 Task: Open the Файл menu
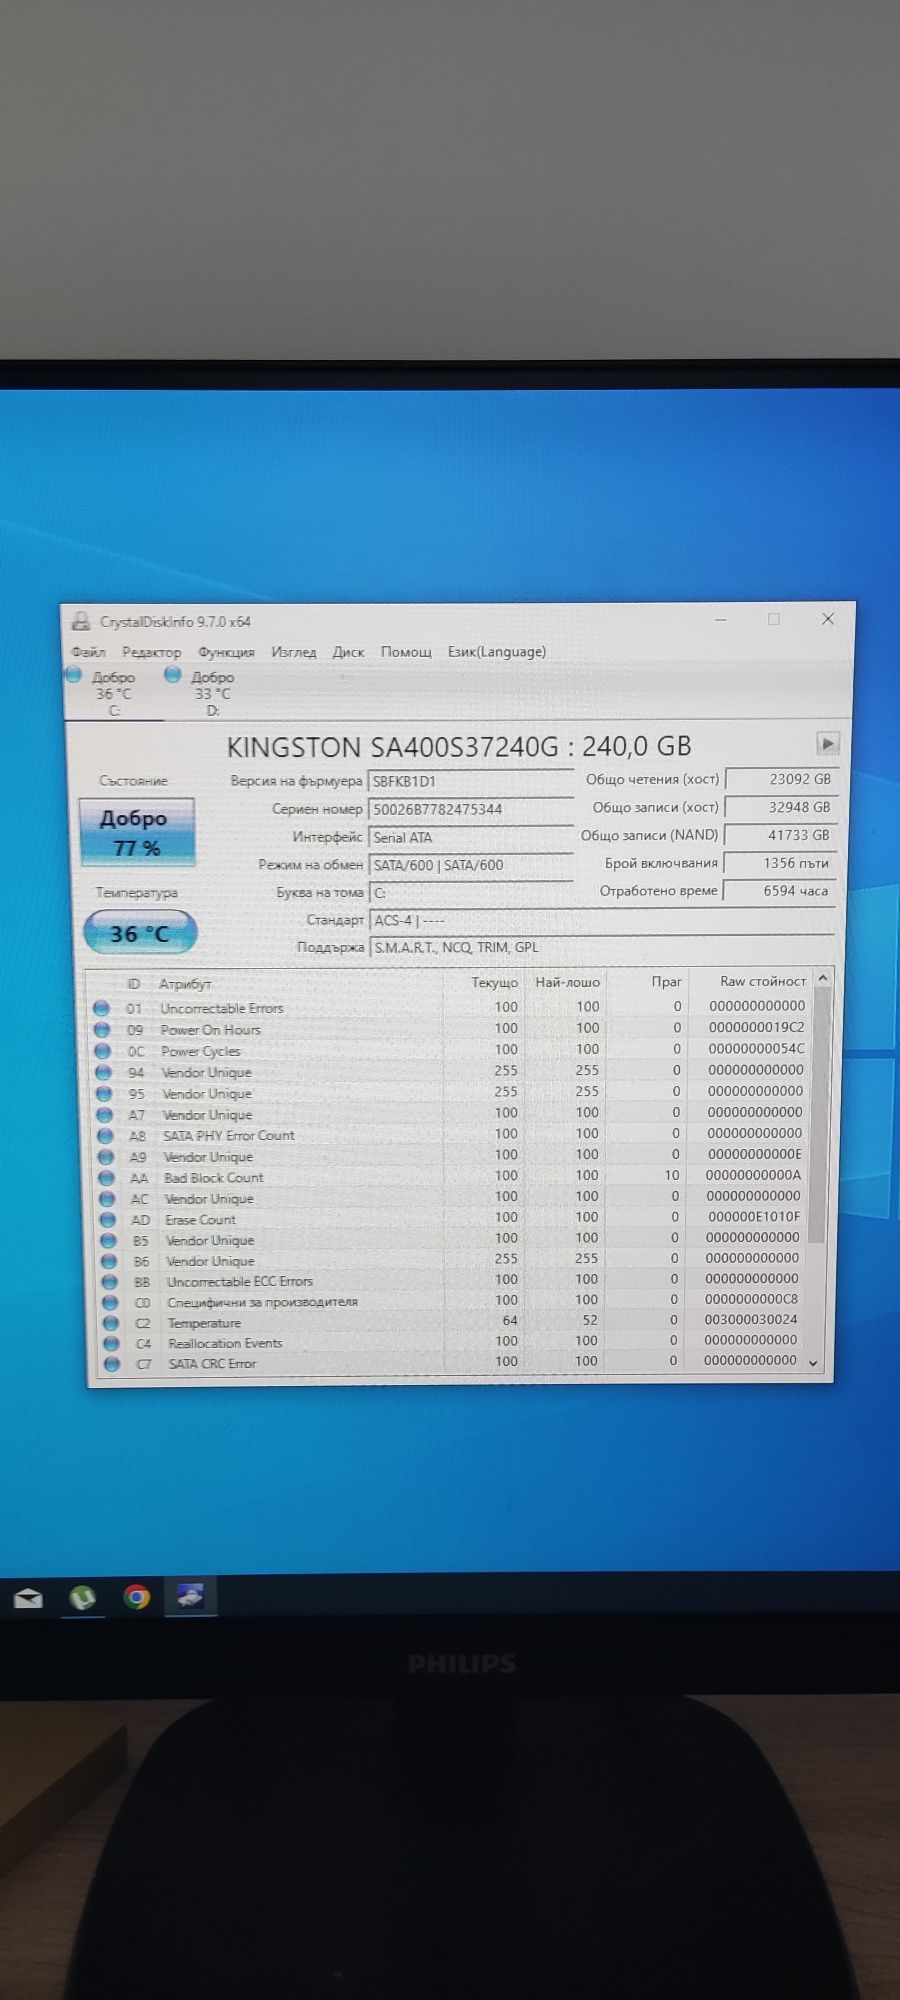(x=88, y=652)
